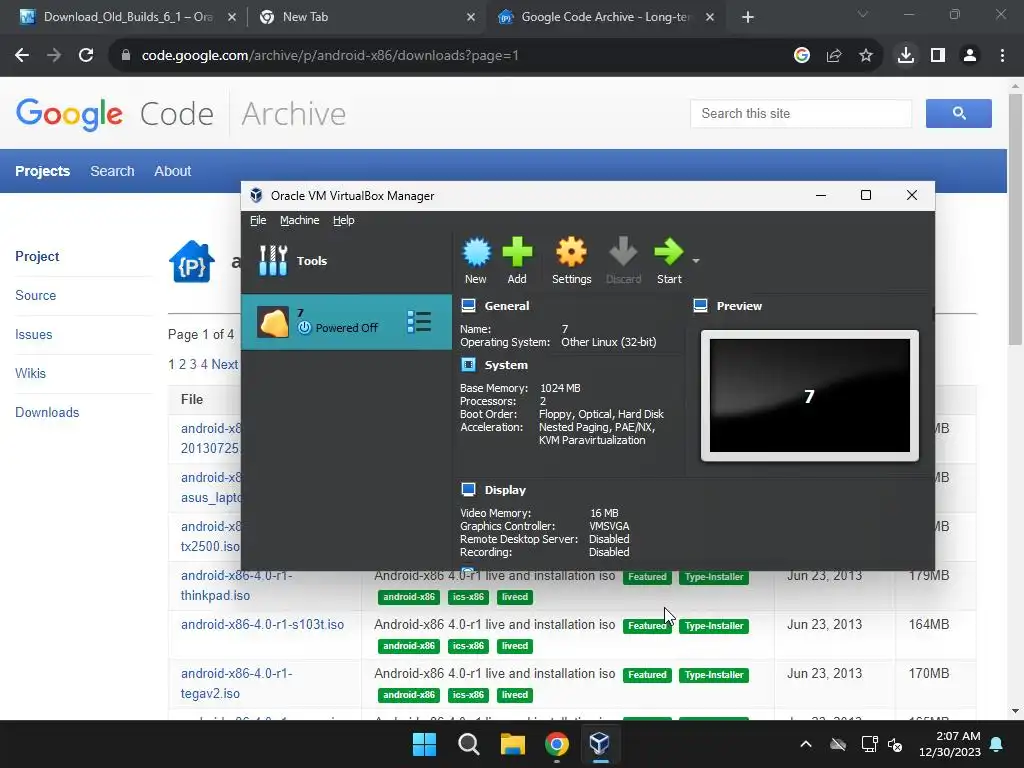Select Tools in VirtualBox sidebar
Image resolution: width=1024 pixels, height=768 pixels.
point(346,261)
